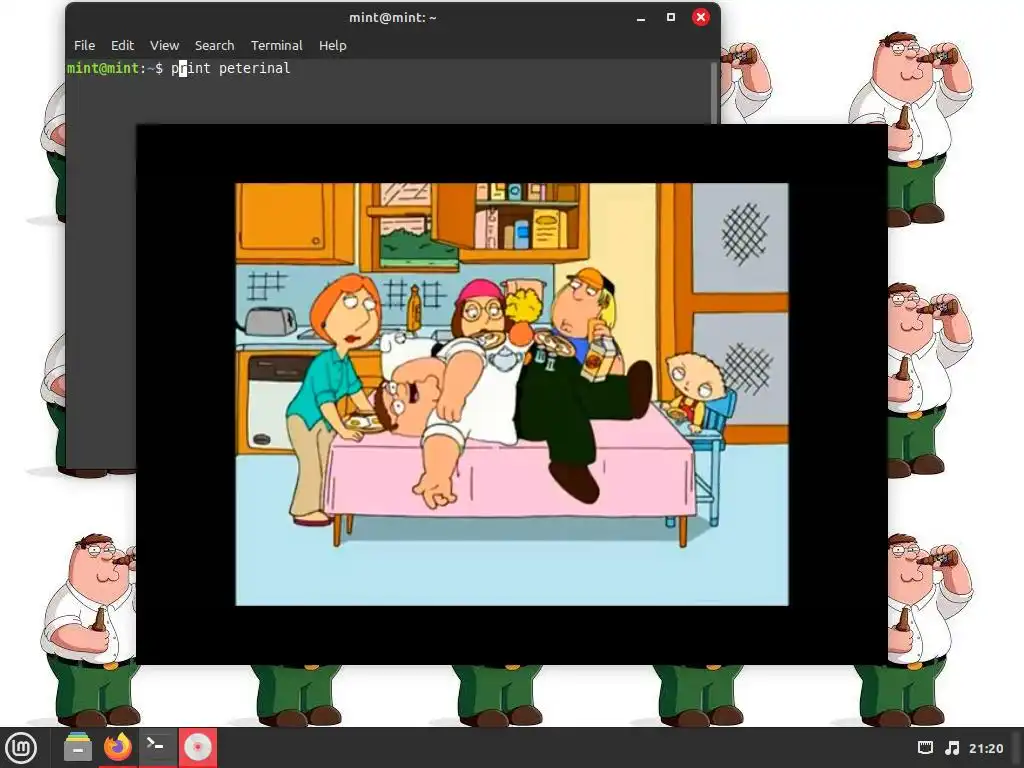Open the View menu in terminal
Viewport: 1024px width, 768px height.
[164, 46]
